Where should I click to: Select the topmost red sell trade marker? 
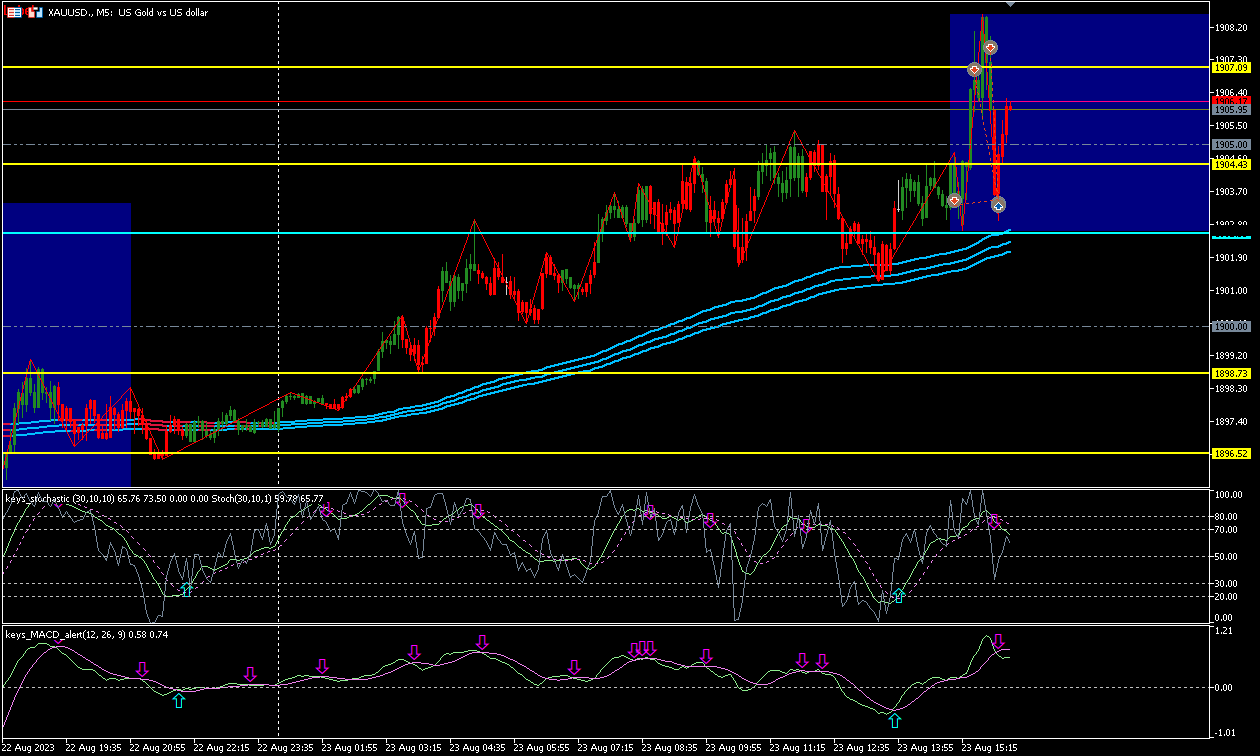coord(990,47)
